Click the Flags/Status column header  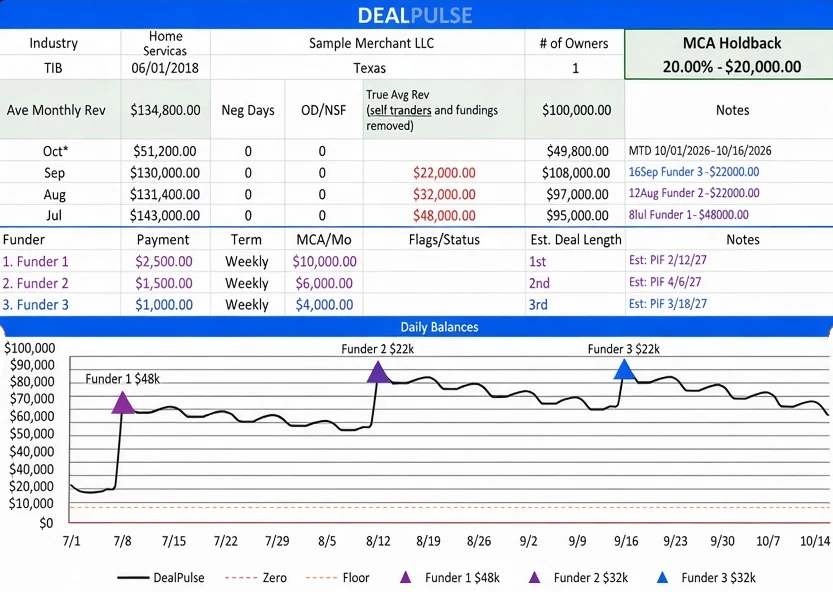(x=444, y=240)
